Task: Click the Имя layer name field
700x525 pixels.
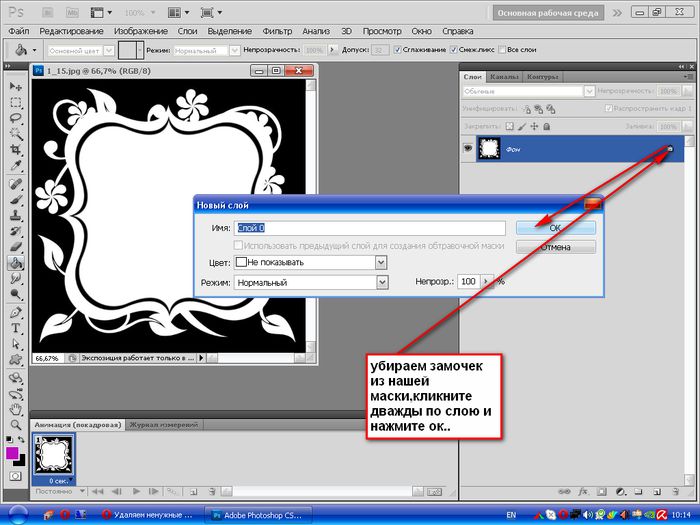Action: 368,228
